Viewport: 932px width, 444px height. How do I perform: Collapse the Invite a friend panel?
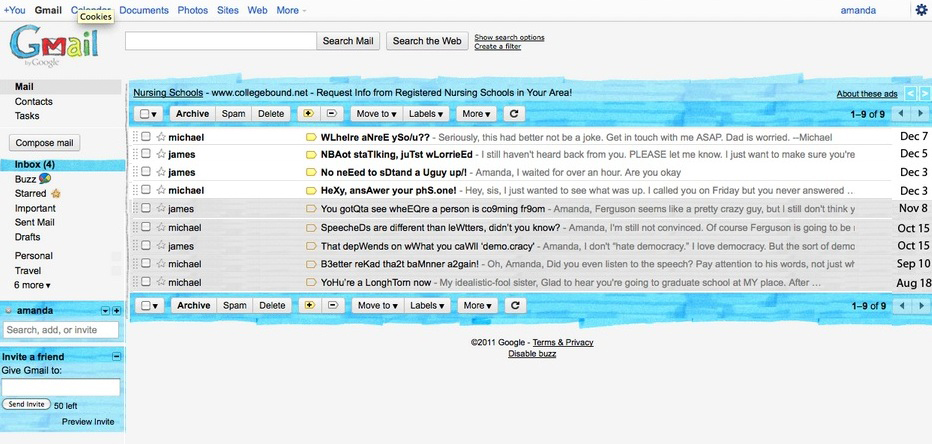tap(116, 356)
